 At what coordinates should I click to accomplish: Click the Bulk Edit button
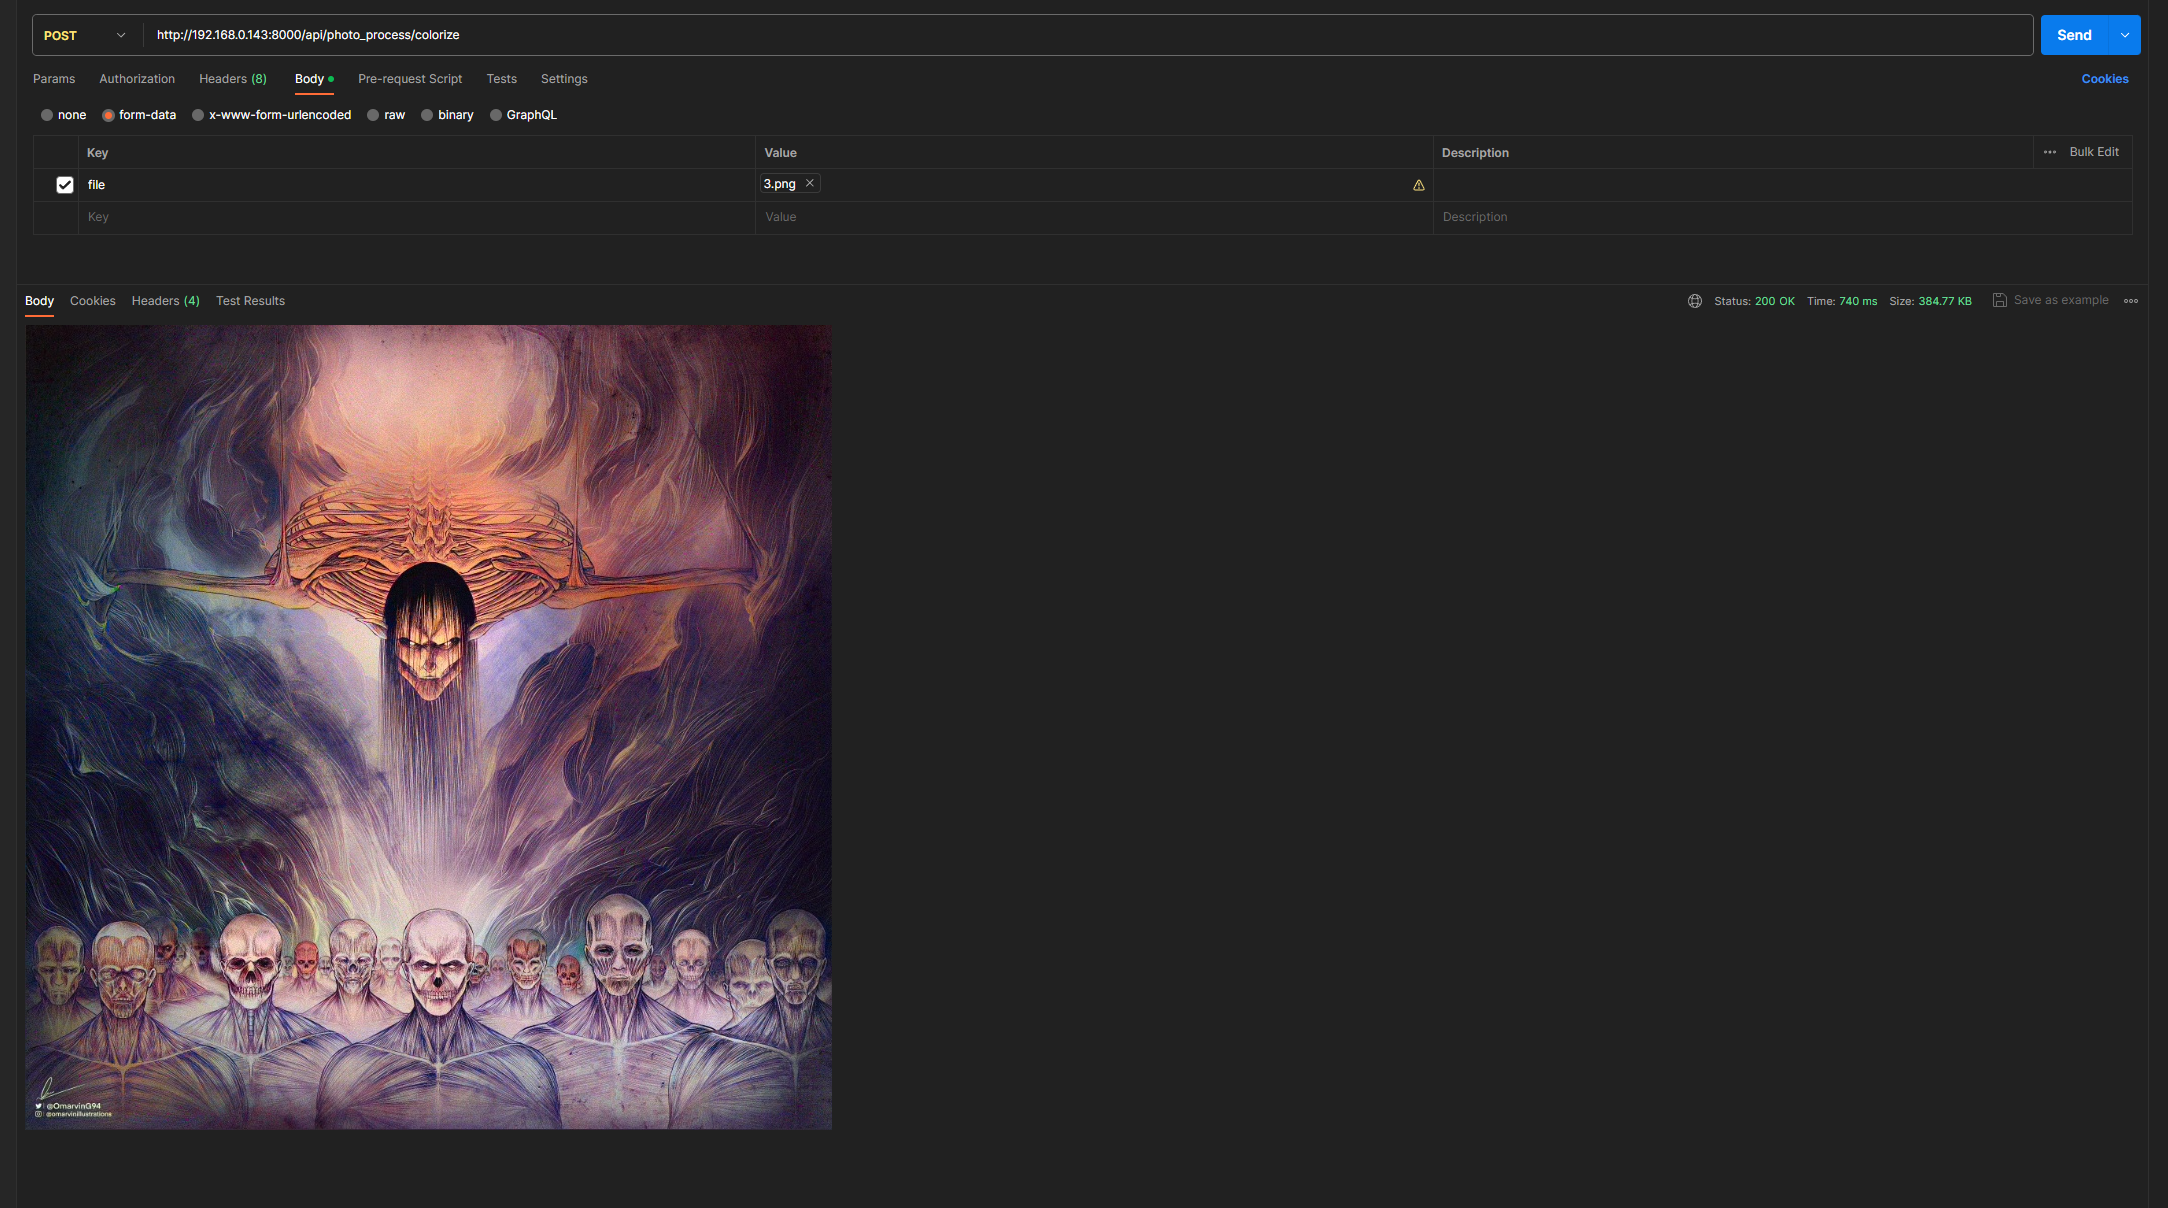coord(2093,152)
